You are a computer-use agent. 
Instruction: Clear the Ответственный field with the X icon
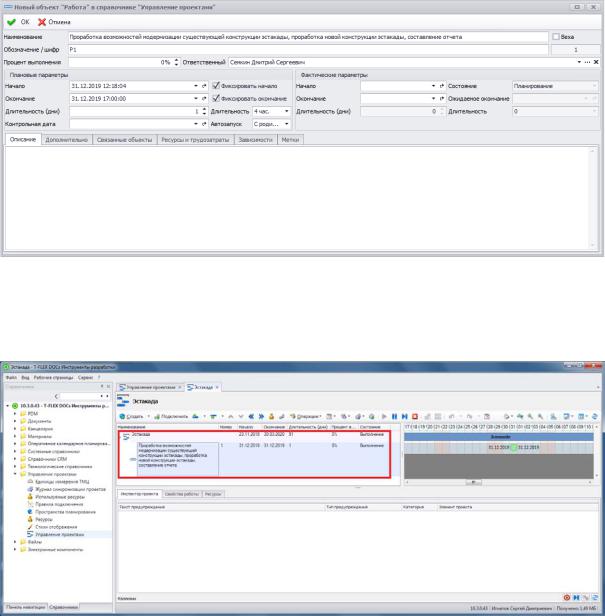tap(596, 62)
